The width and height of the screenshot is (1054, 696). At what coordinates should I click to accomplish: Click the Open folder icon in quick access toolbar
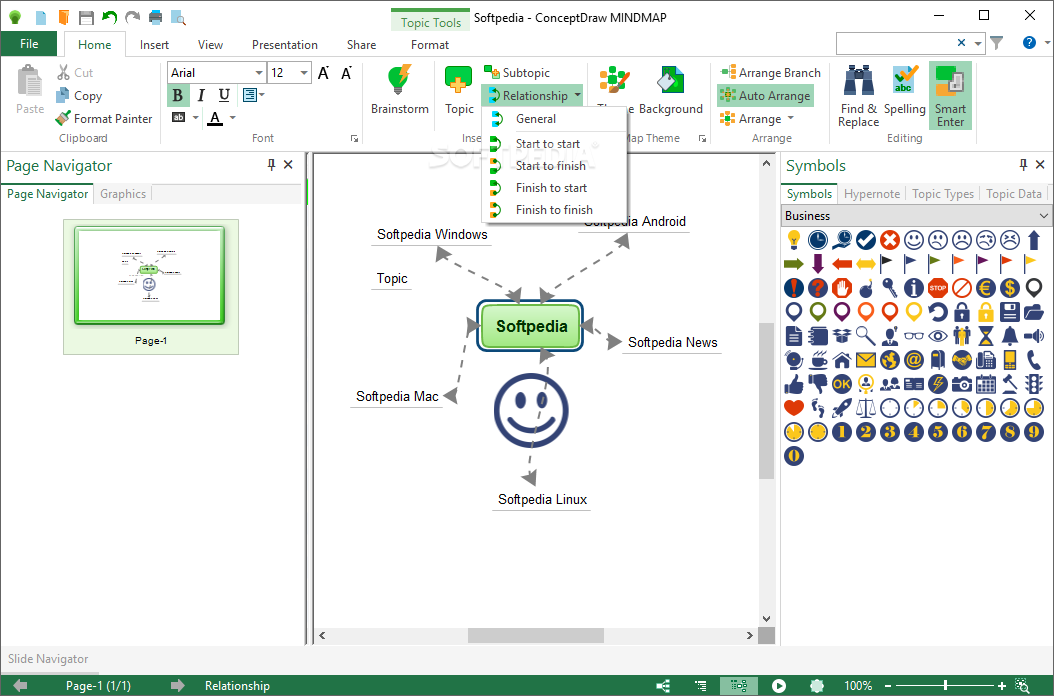[x=63, y=17]
